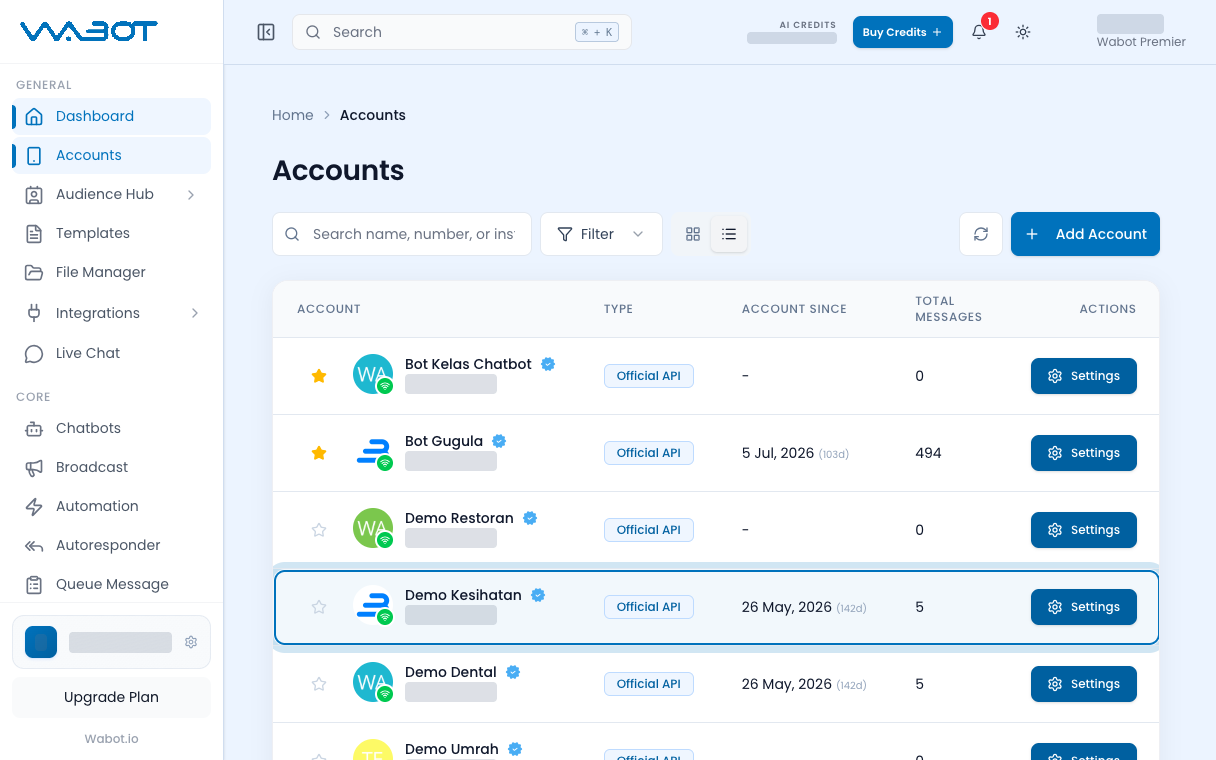This screenshot has width=1216, height=760.
Task: Click Demo Umrah account name
Action: (x=451, y=749)
